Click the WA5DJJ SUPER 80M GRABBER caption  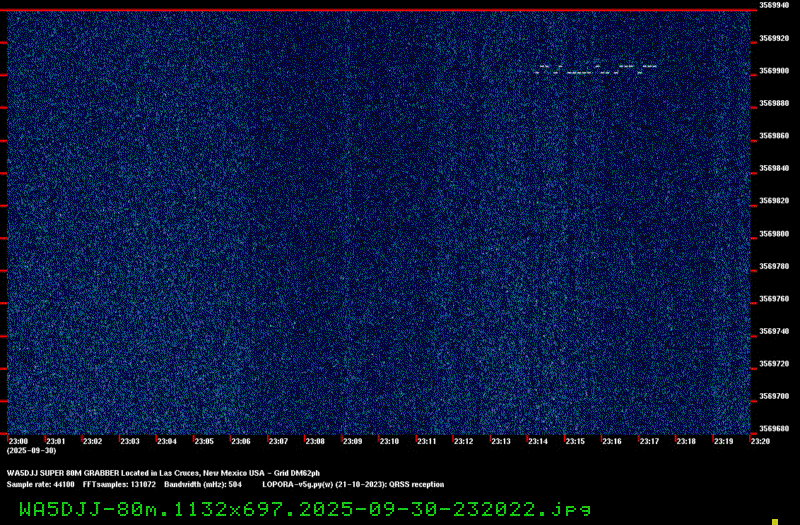163,473
